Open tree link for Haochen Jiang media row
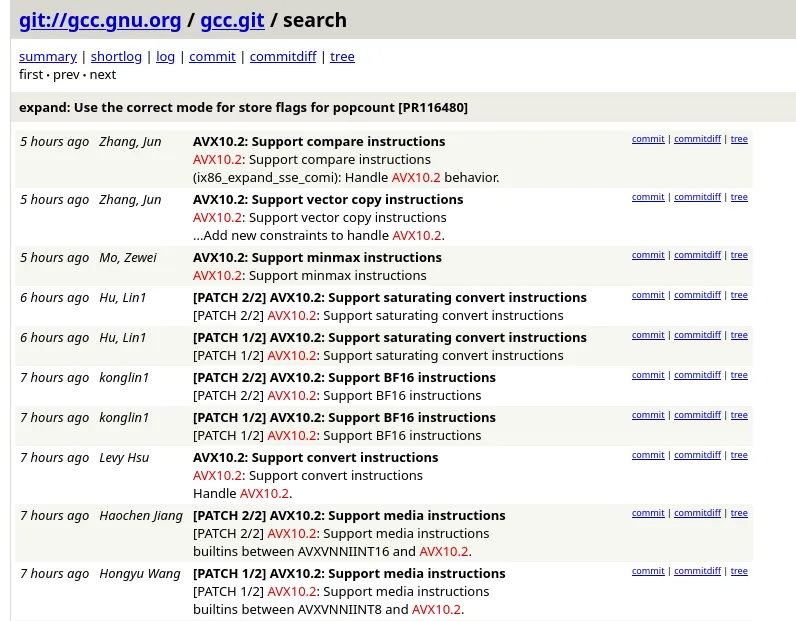This screenshot has height=621, width=796. (x=739, y=513)
